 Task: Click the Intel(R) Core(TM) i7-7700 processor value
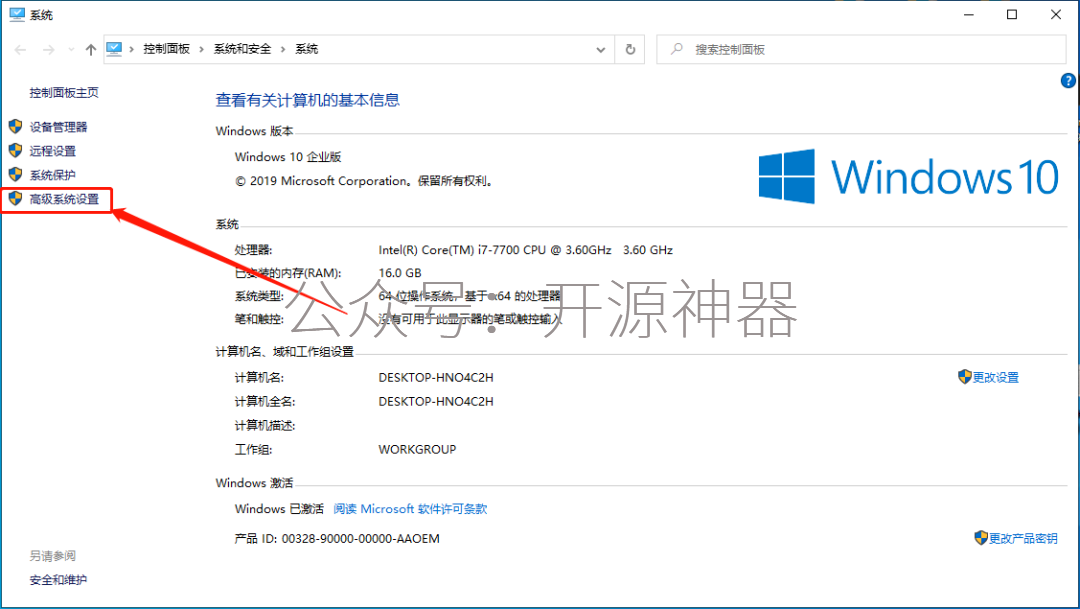coord(526,250)
